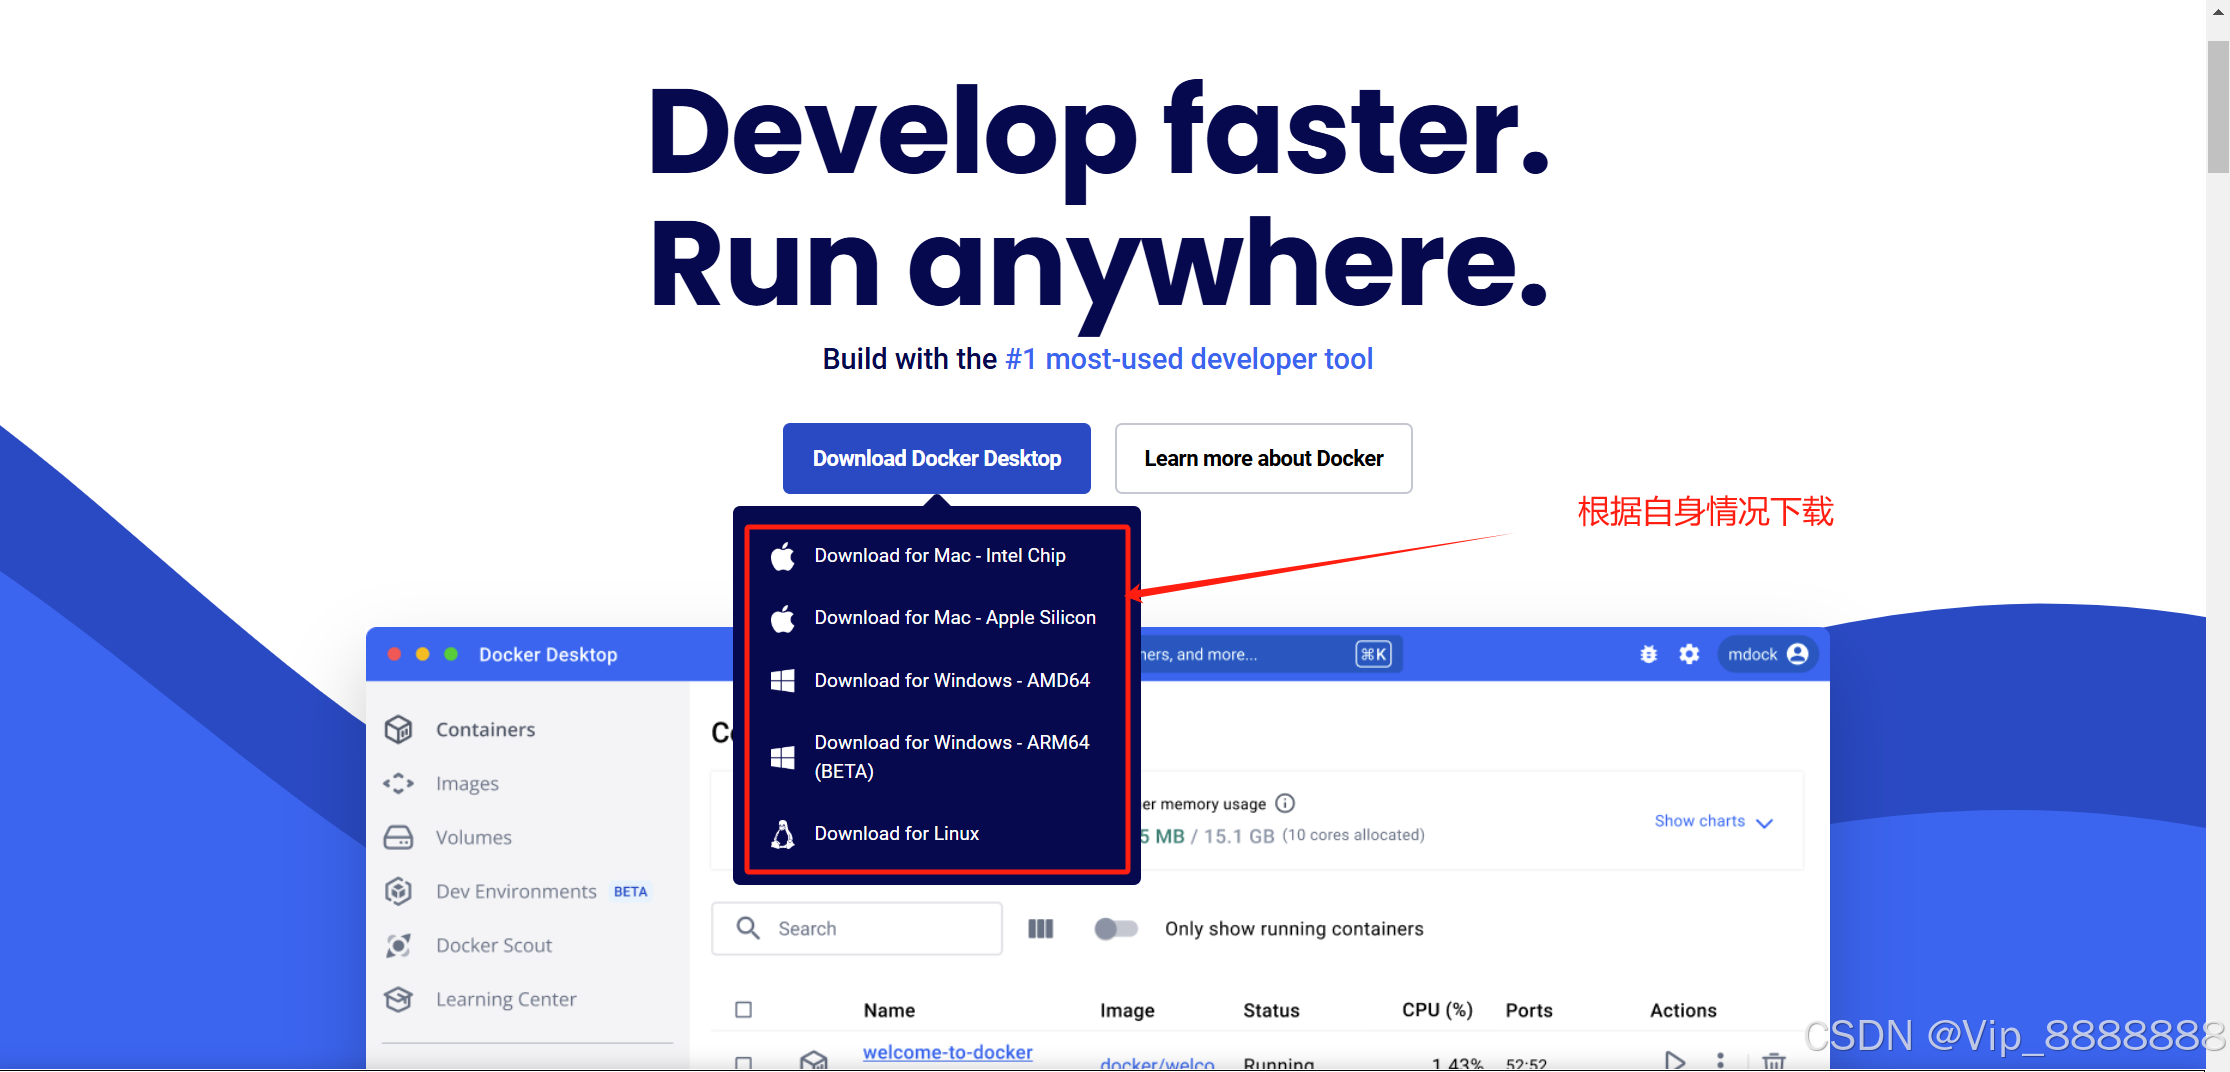The height and width of the screenshot is (1072, 2230).
Task: Click the Containers cube icon
Action: pos(398,730)
